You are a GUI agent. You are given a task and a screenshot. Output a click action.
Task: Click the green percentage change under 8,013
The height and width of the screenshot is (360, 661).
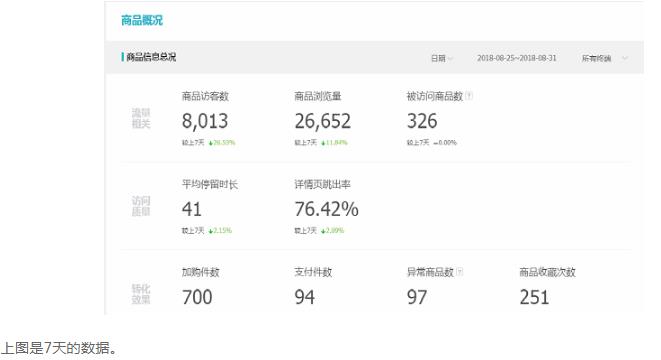coord(222,142)
